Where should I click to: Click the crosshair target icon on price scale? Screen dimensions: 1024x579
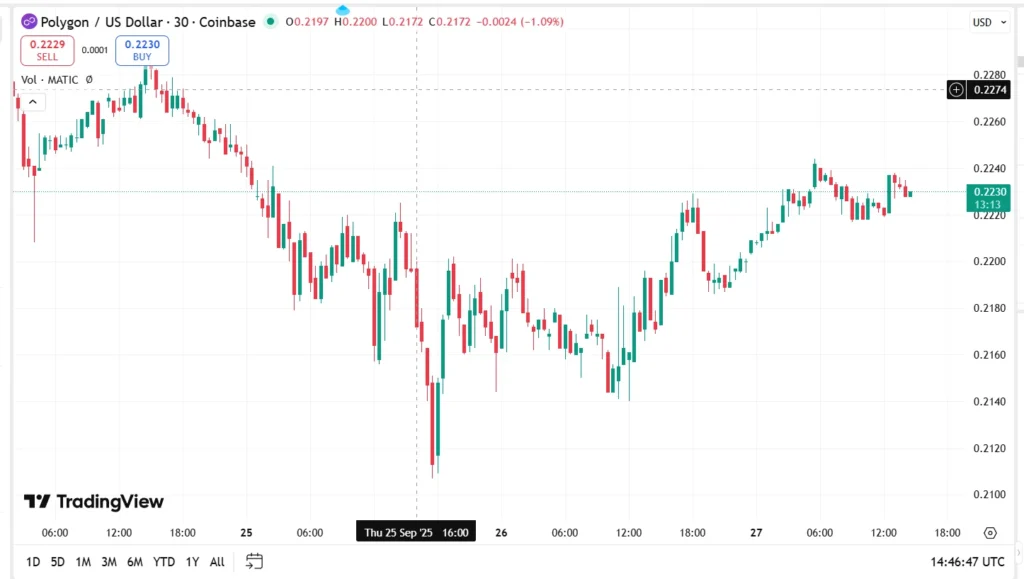tap(956, 89)
